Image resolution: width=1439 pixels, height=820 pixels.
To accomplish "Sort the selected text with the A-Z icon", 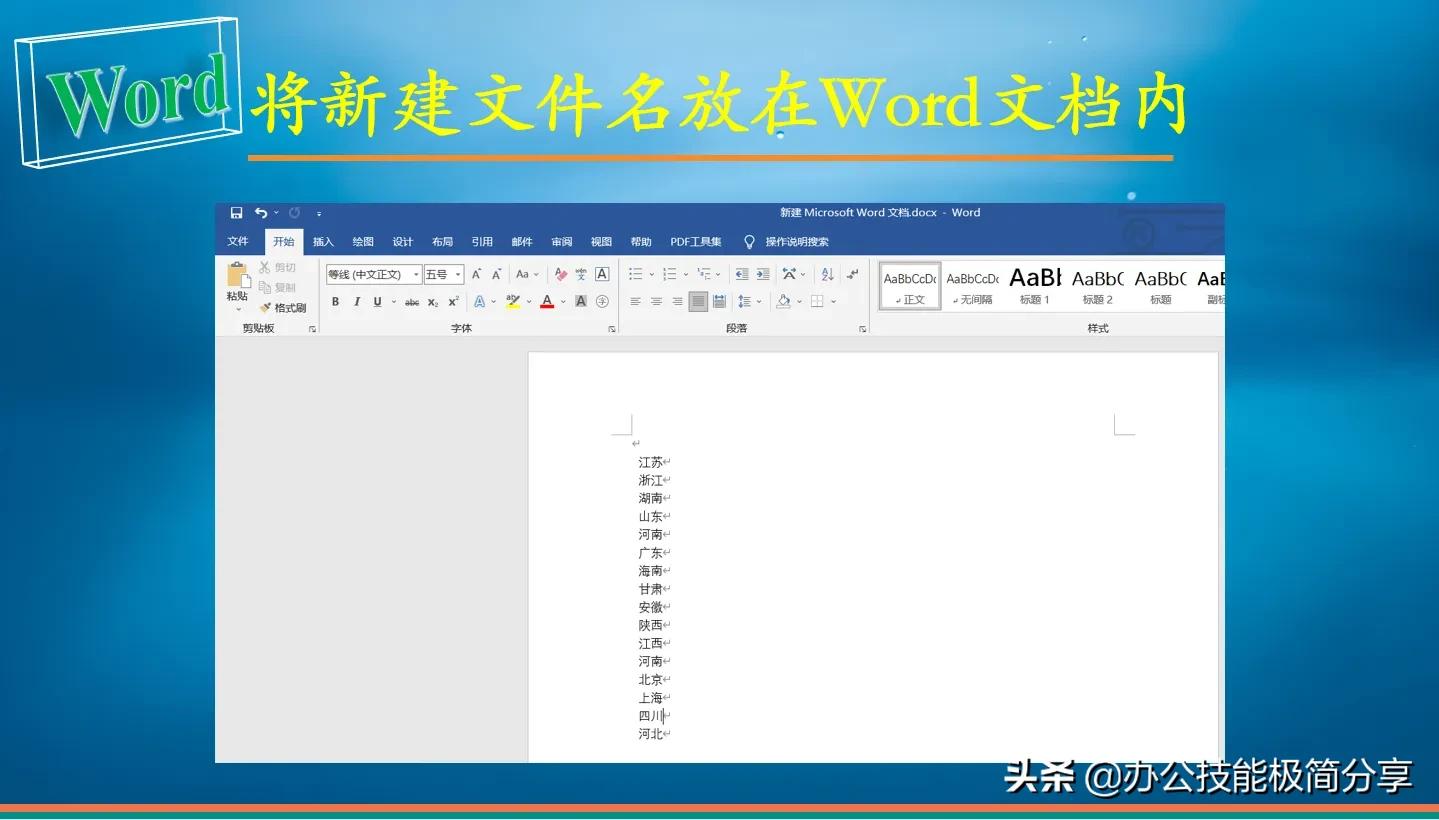I will point(827,274).
